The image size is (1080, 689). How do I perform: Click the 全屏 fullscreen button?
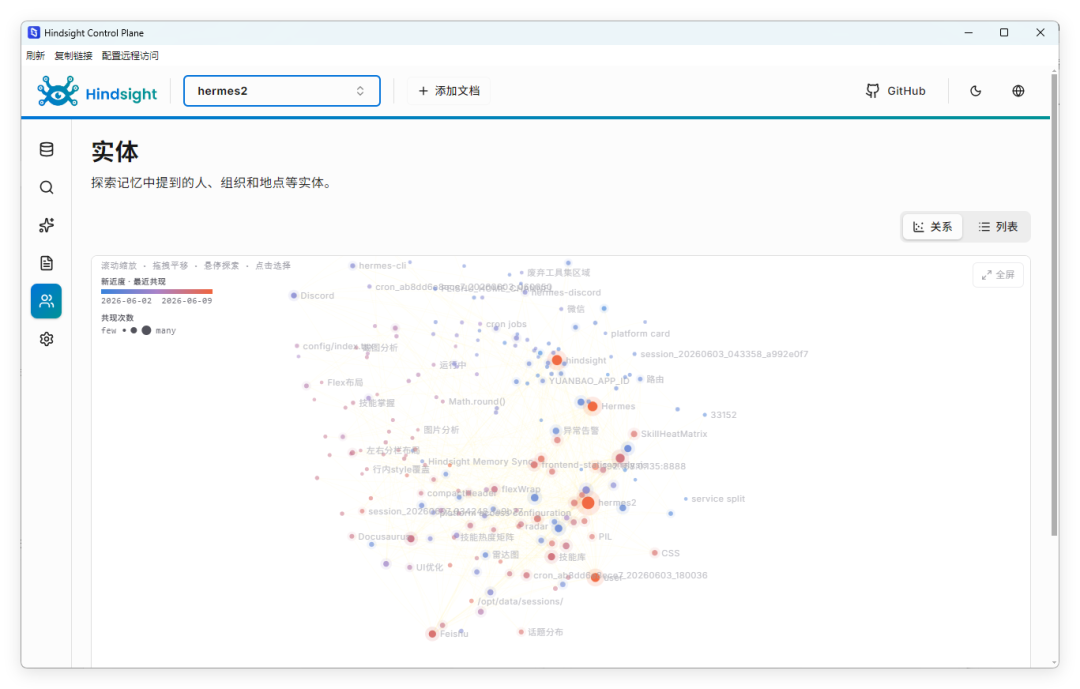(x=998, y=275)
